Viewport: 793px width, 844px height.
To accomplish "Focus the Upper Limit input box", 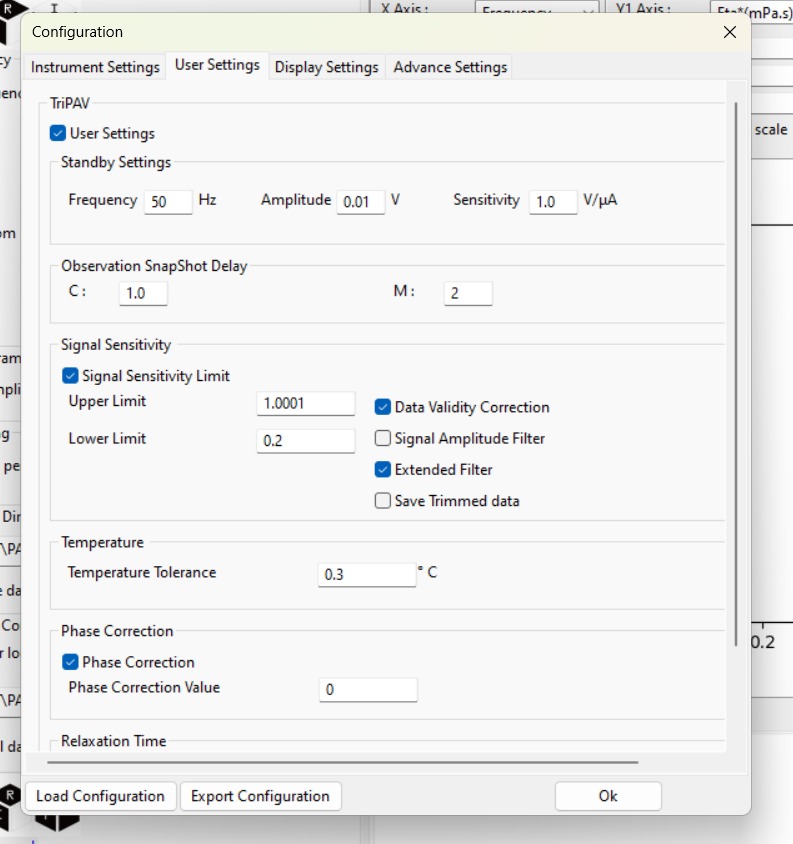I will tap(306, 403).
